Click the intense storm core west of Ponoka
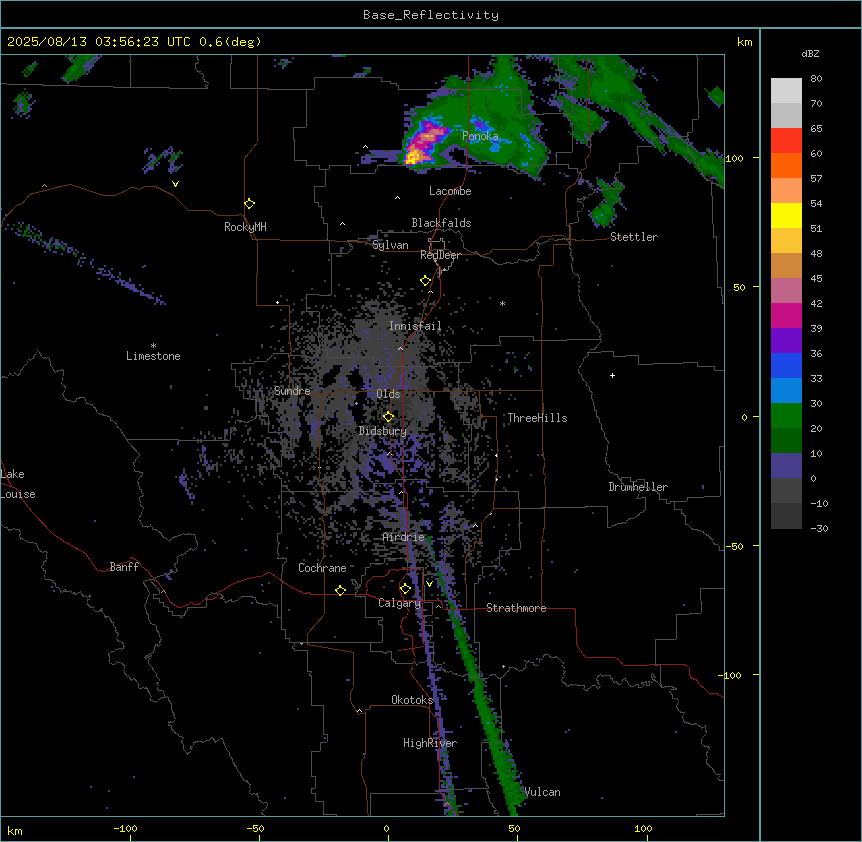 tap(422, 144)
